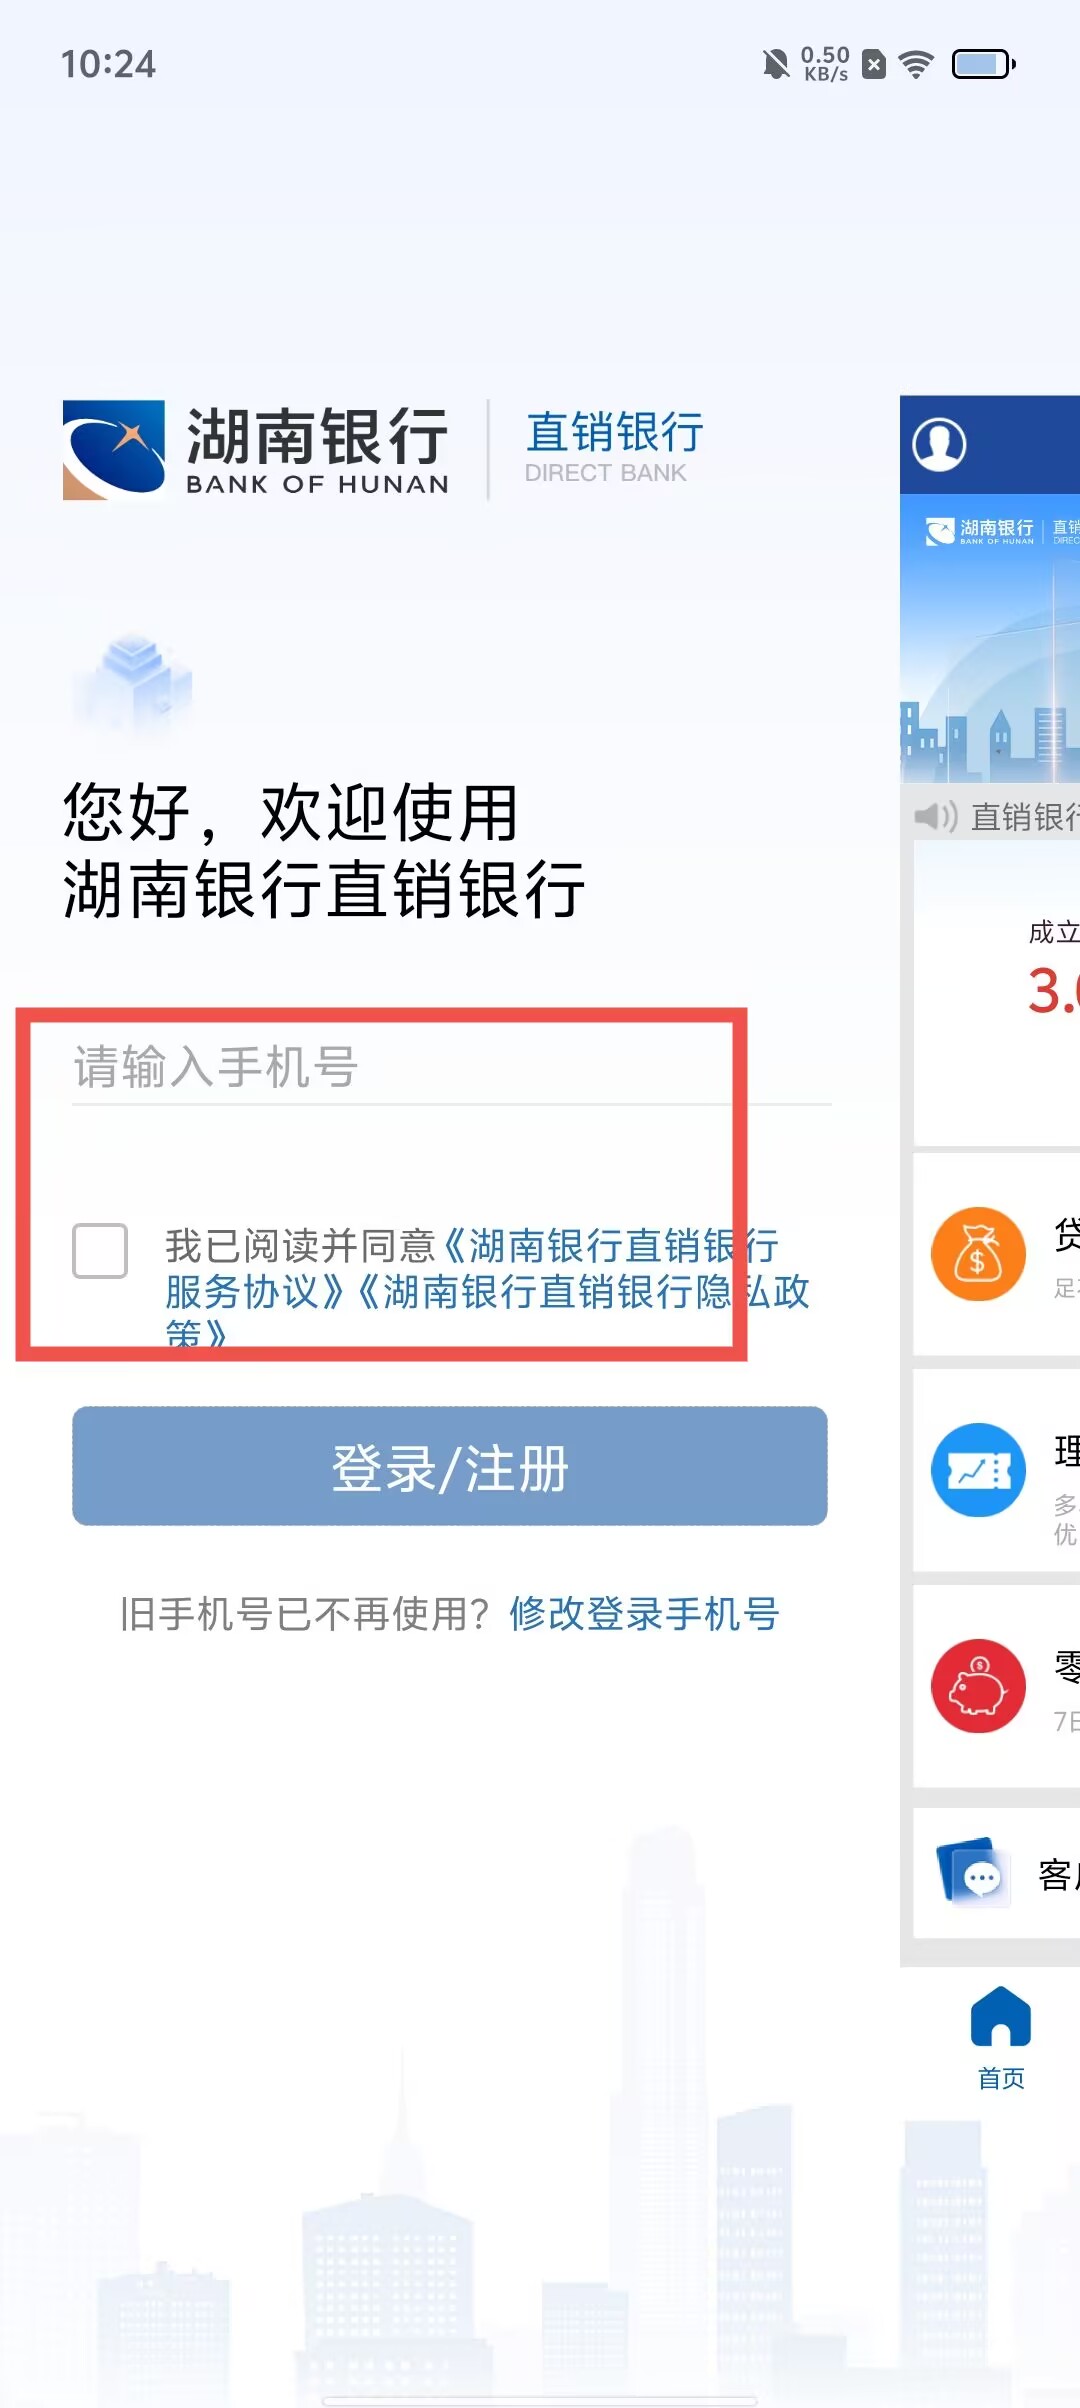Tap the announcement speaker icon
The image size is (1080, 2408).
(936, 816)
